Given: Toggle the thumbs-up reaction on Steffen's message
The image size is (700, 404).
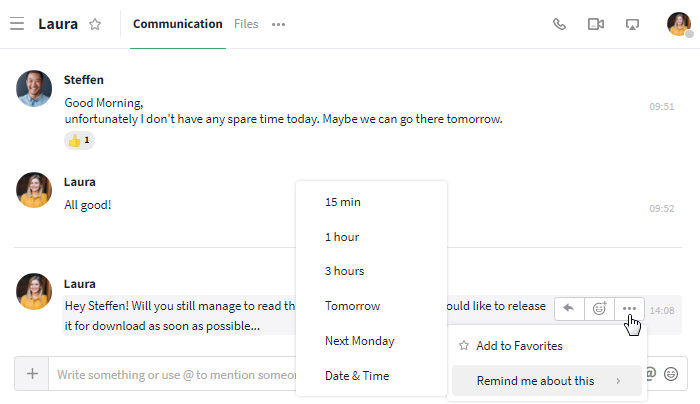Looking at the screenshot, I should coord(79,141).
